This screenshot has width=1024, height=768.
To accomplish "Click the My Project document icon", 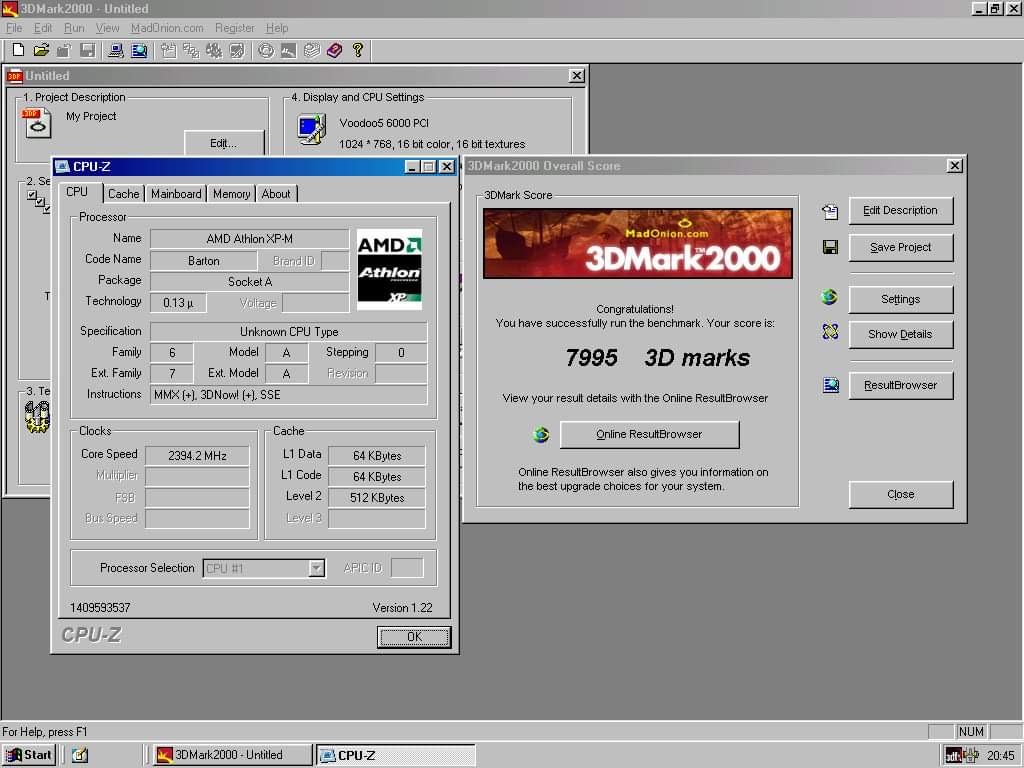I will click(x=37, y=123).
